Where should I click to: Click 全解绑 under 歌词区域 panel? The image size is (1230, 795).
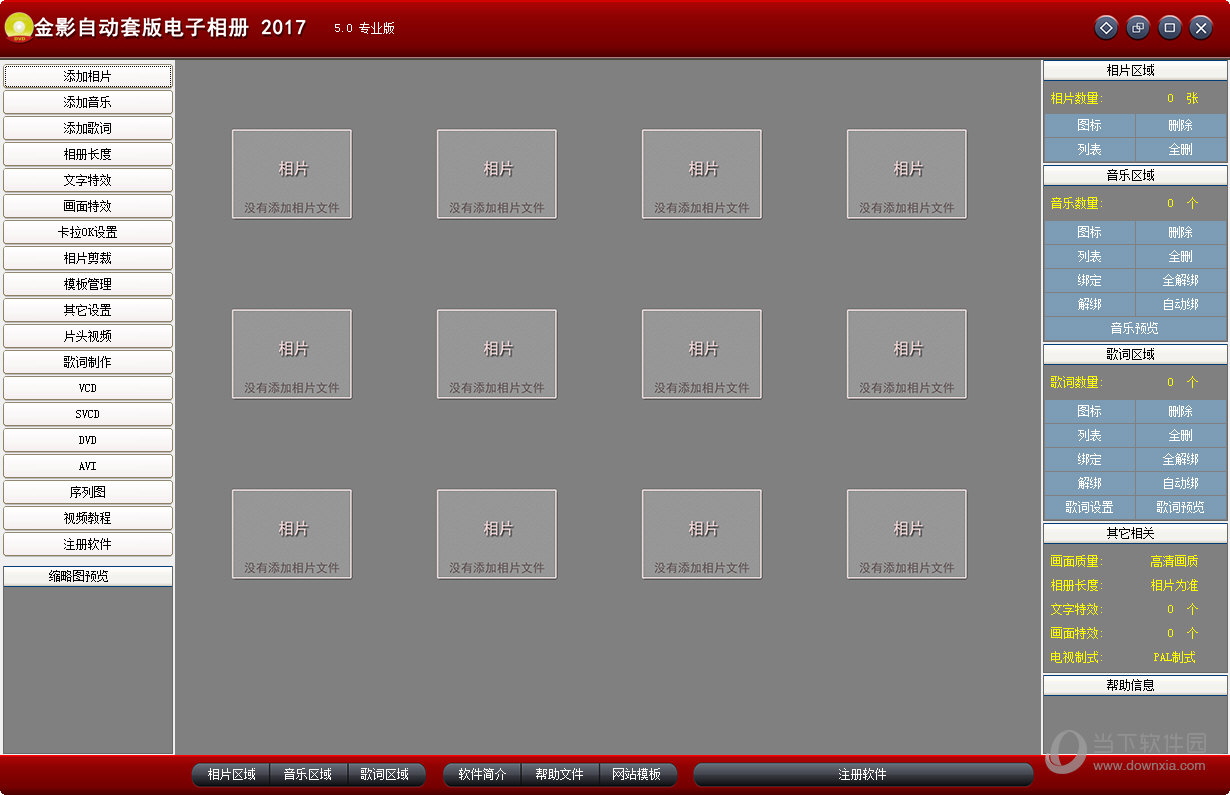1181,459
